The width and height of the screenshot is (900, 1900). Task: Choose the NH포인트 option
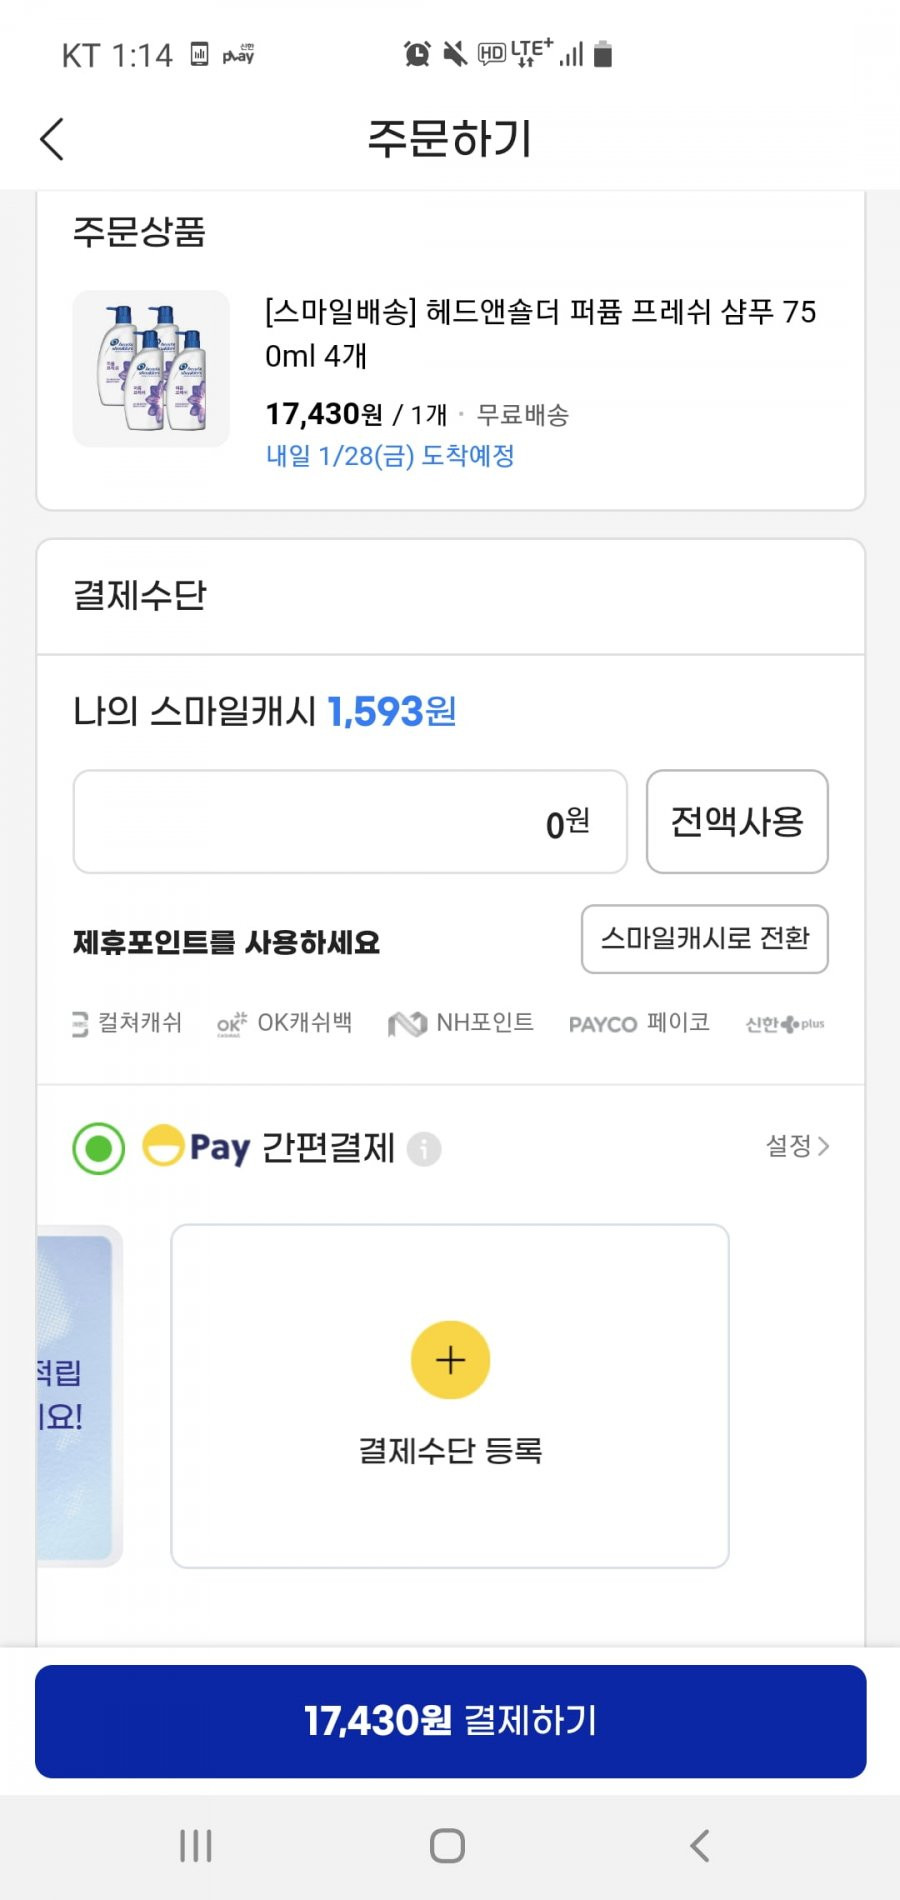(x=461, y=1023)
